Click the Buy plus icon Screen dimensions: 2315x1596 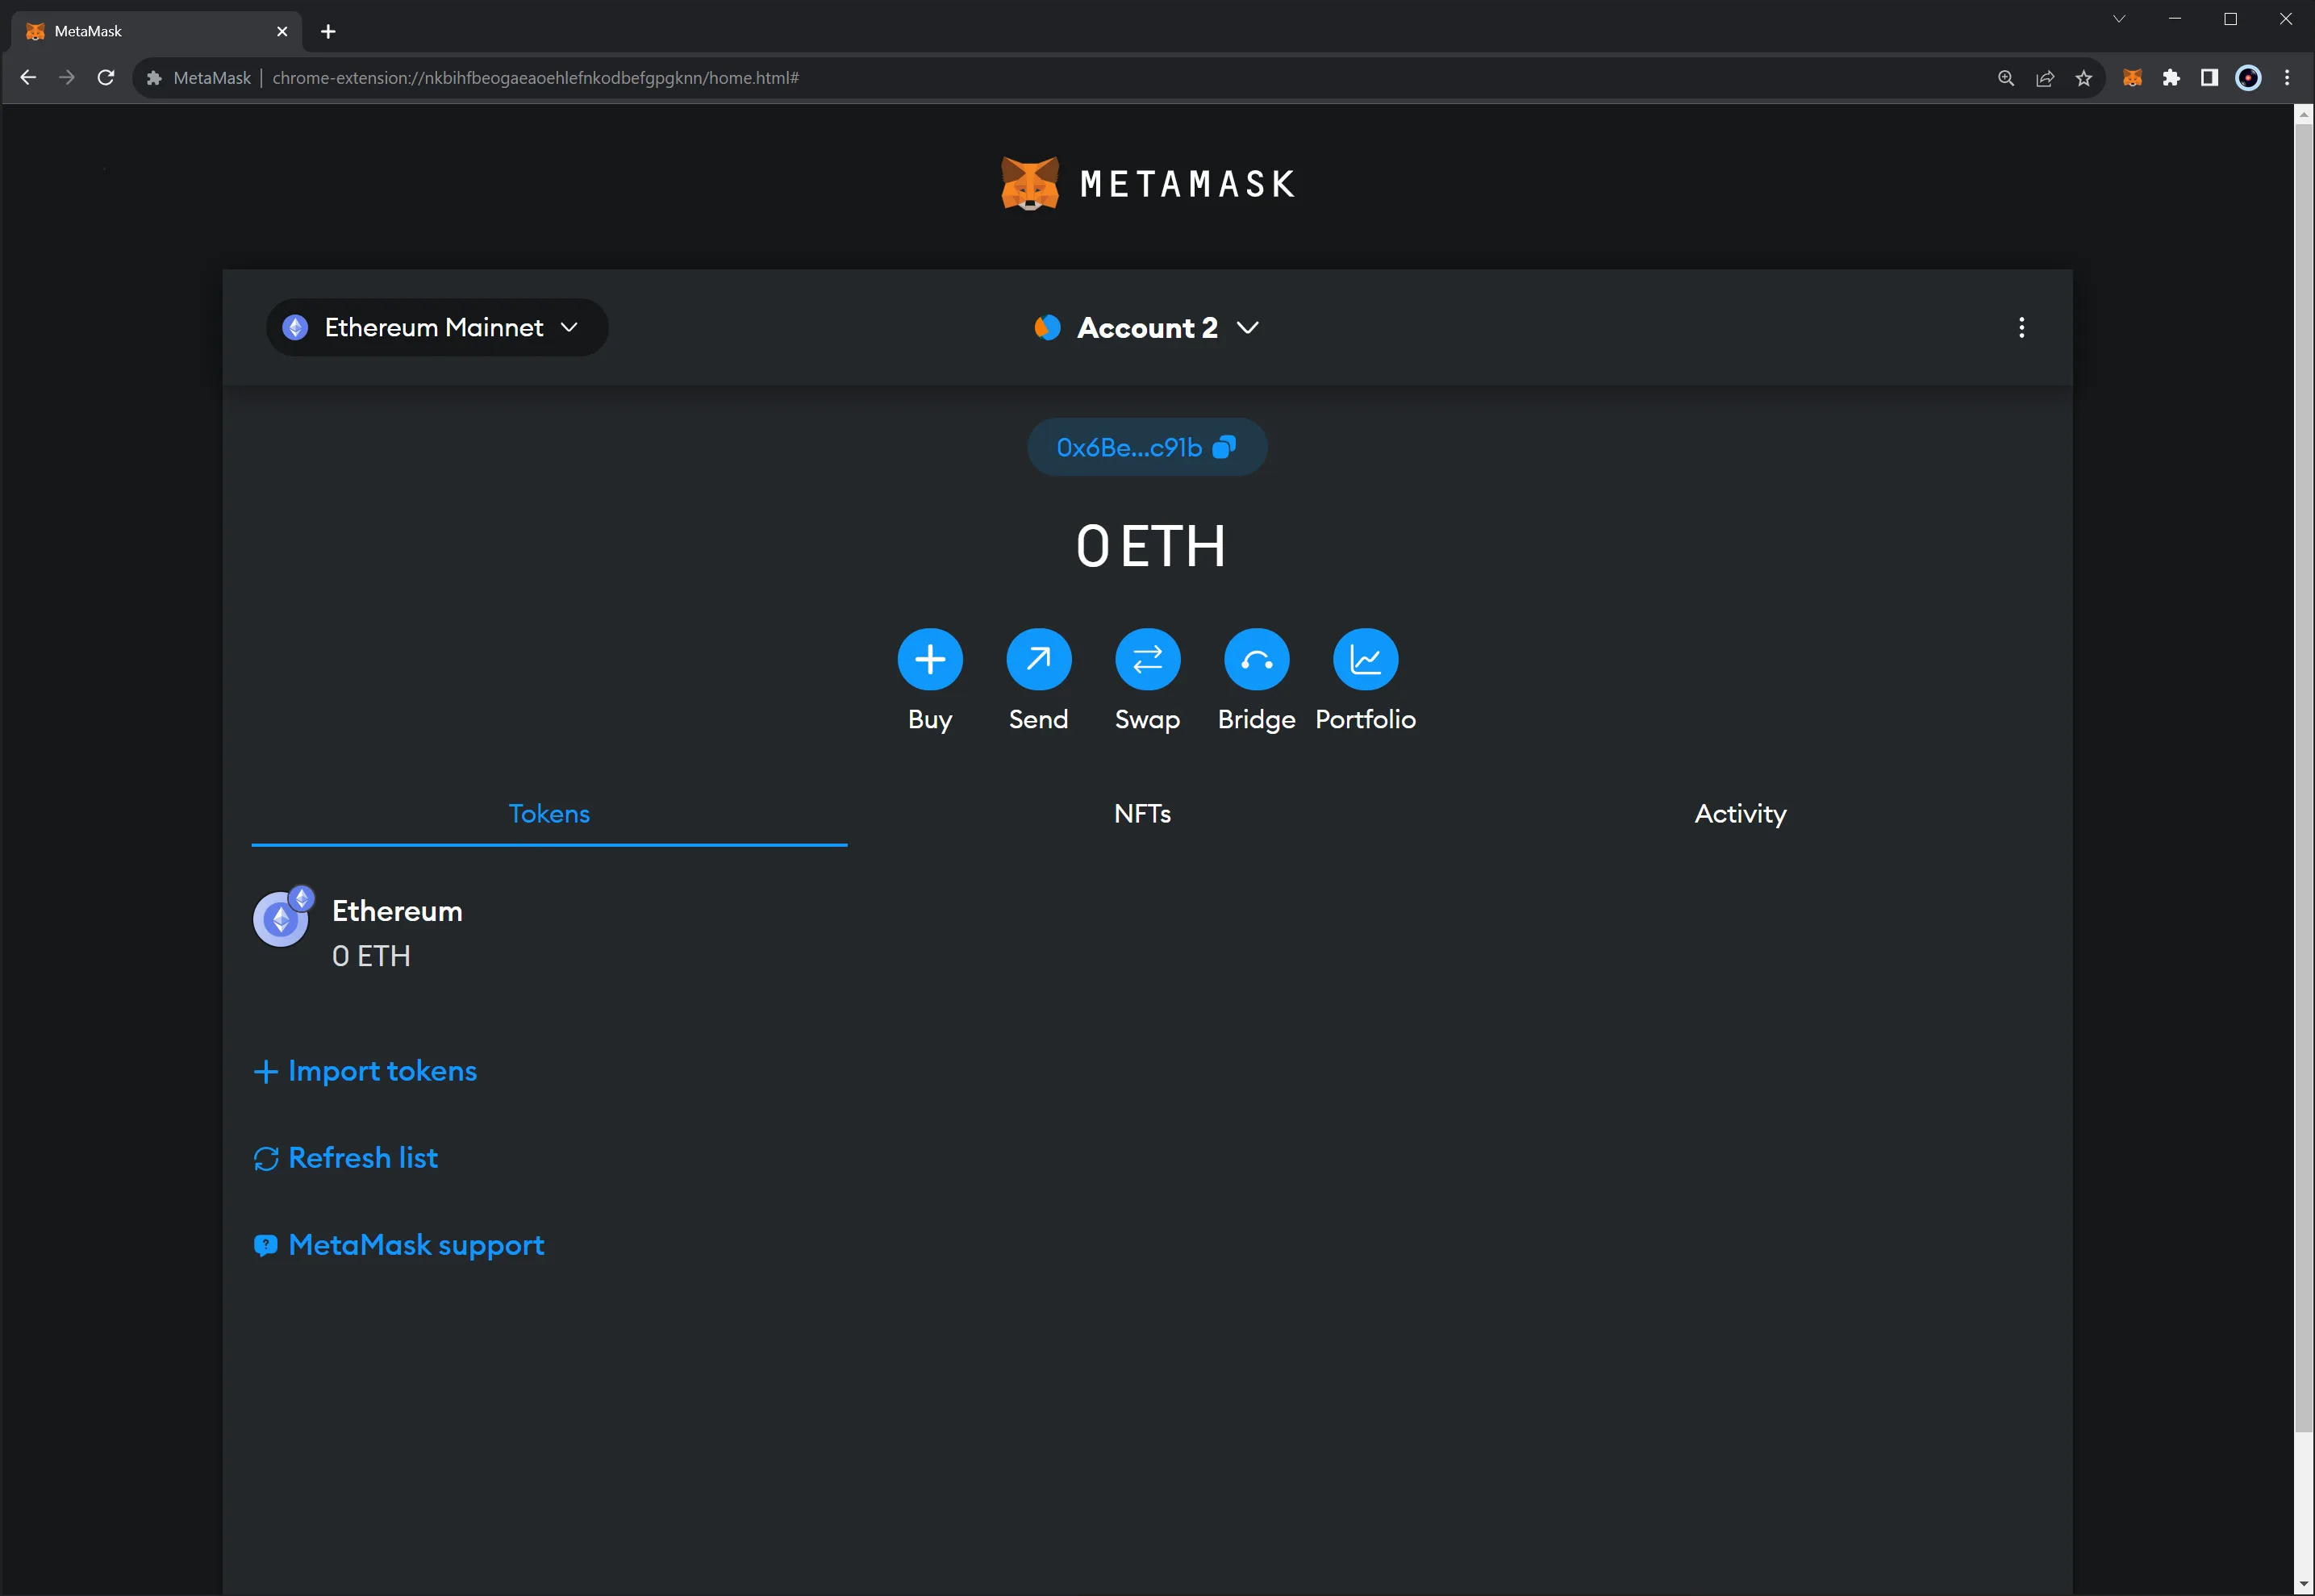(x=930, y=660)
